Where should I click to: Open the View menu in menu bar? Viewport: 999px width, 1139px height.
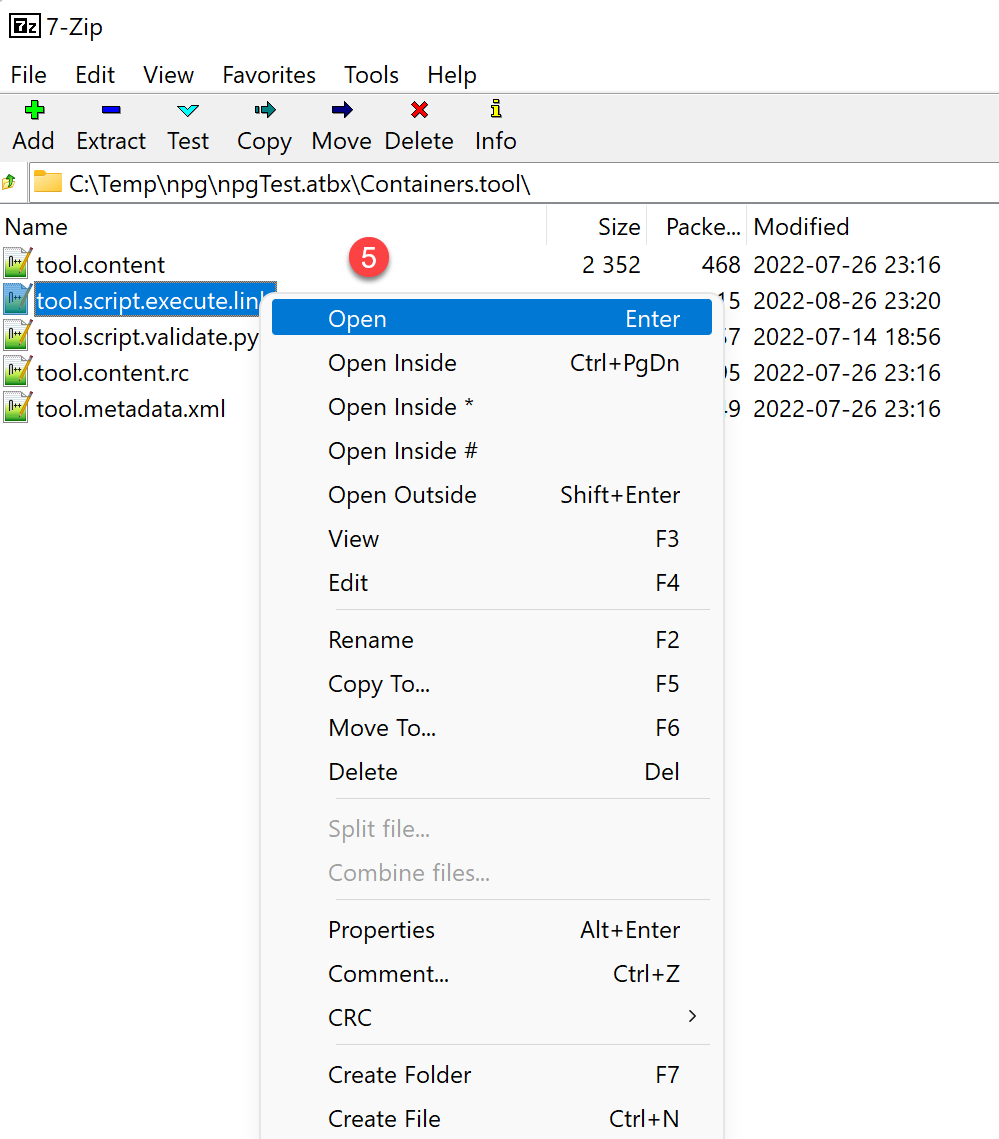click(169, 75)
